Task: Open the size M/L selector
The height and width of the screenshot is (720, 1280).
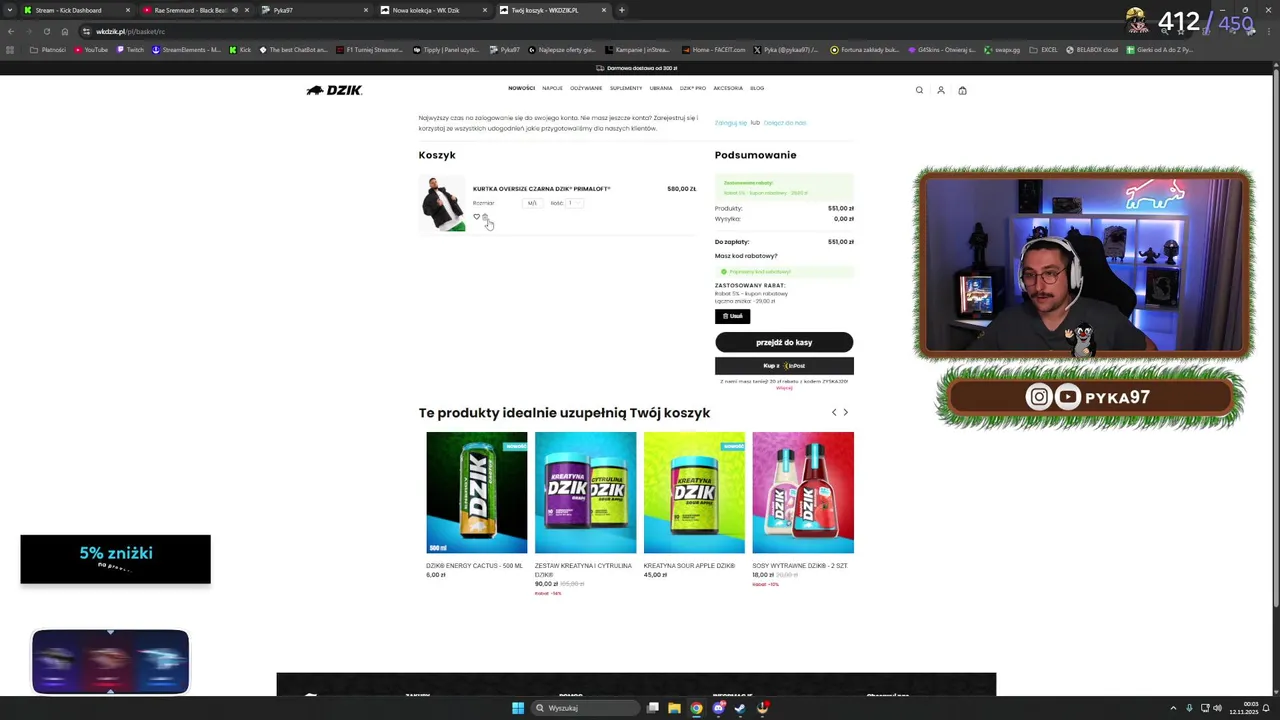Action: click(x=532, y=203)
